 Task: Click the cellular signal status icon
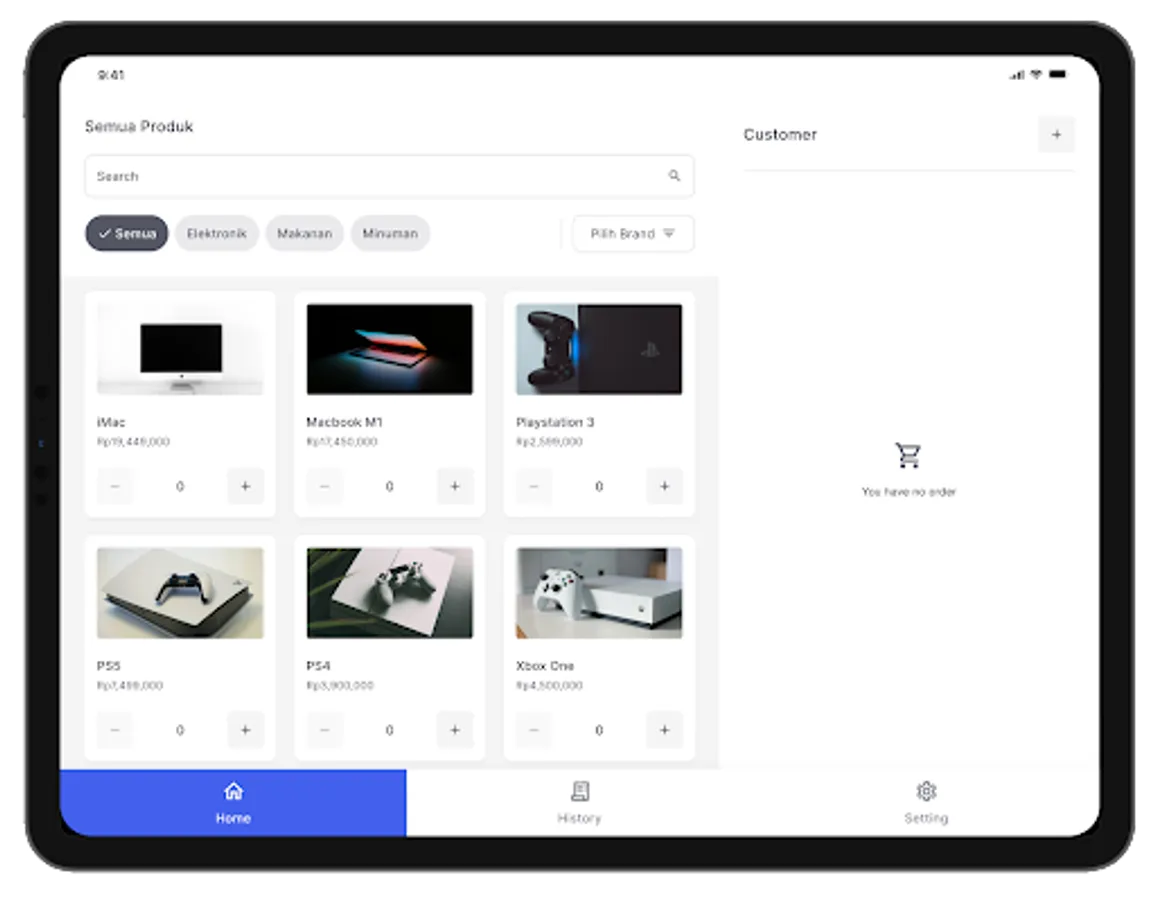pyautogui.click(x=1017, y=74)
